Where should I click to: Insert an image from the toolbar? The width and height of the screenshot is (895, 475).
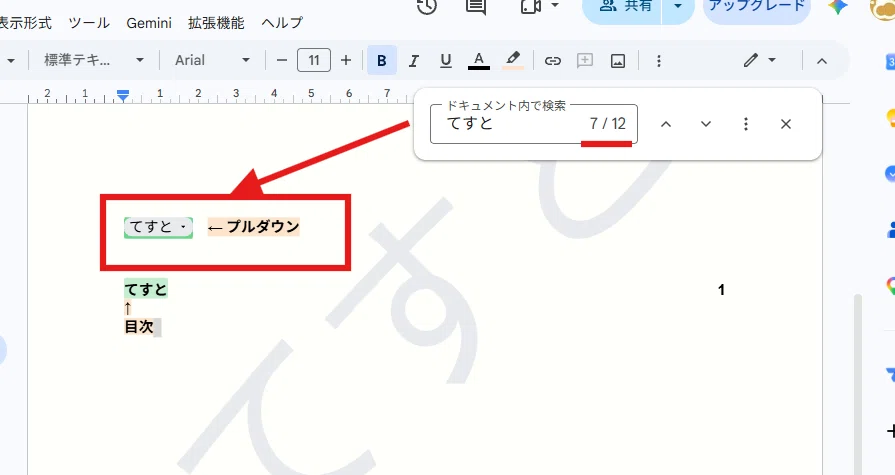[x=618, y=61]
